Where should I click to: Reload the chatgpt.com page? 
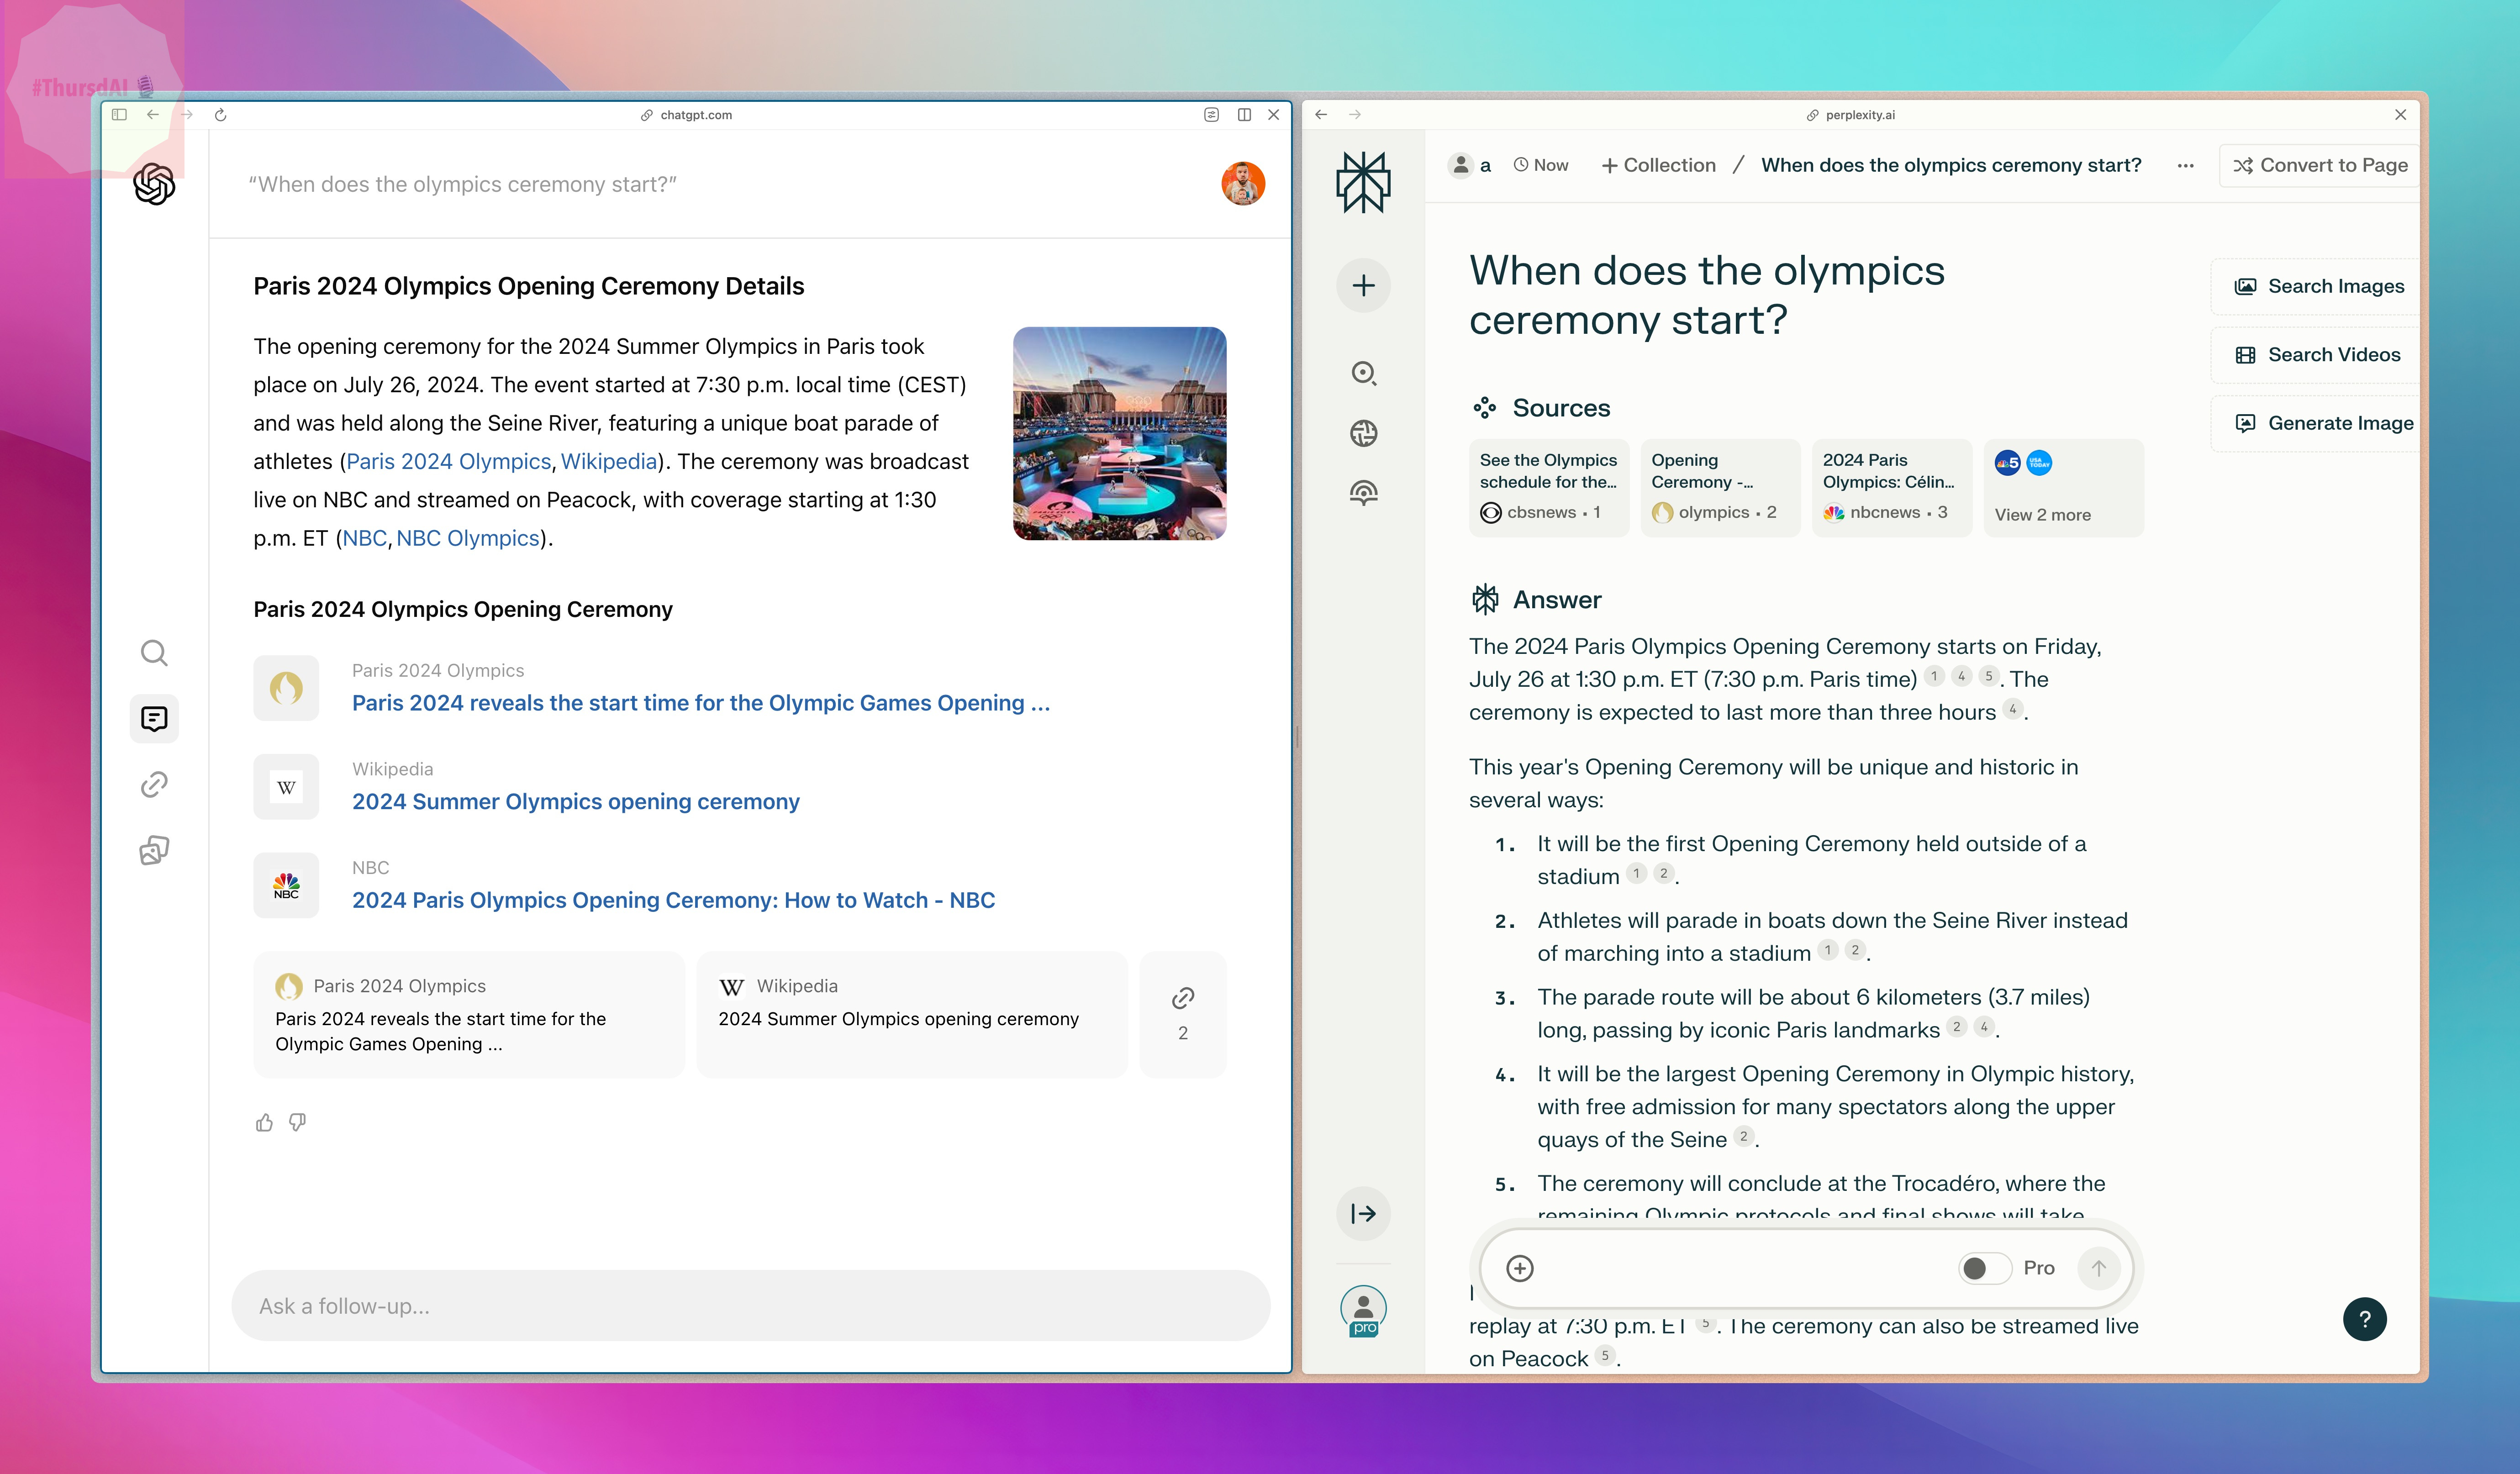221,115
